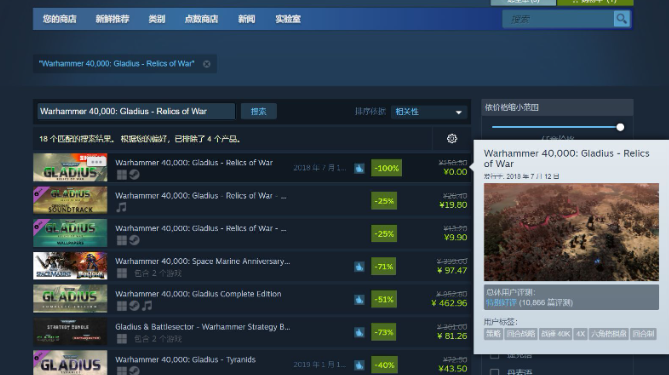Click the 回合制 tag in preview
This screenshot has width=669, height=375.
pyautogui.click(x=643, y=334)
